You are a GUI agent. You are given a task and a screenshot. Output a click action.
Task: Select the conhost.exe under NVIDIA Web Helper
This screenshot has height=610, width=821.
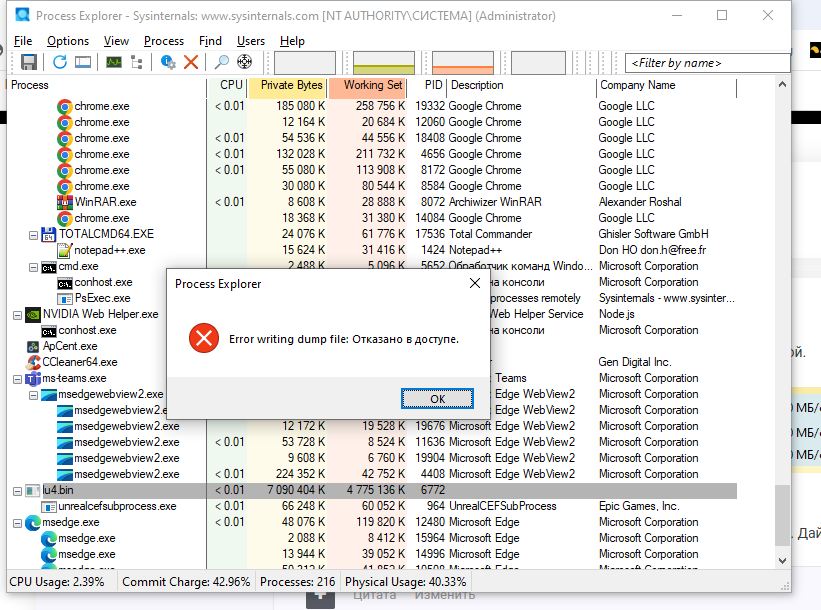click(87, 330)
